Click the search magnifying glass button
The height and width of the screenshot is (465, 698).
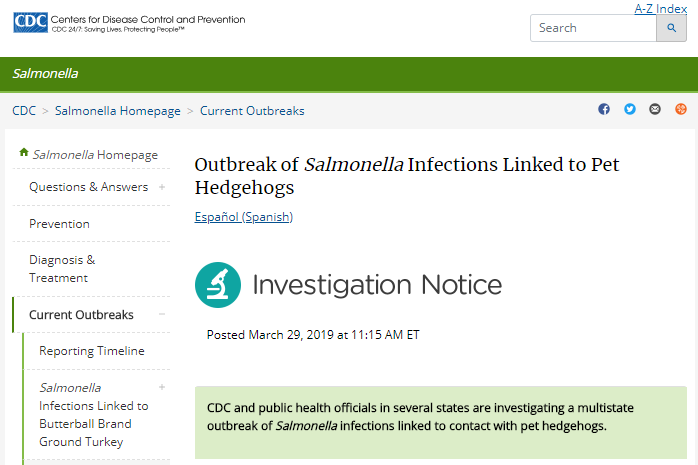click(x=671, y=28)
